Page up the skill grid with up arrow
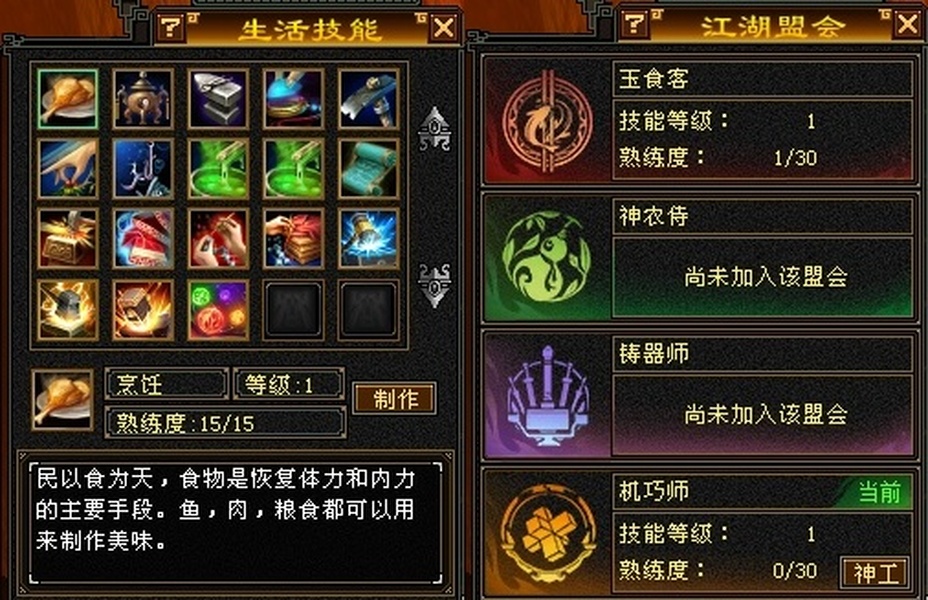Screen dimensions: 928x600 [x=434, y=129]
